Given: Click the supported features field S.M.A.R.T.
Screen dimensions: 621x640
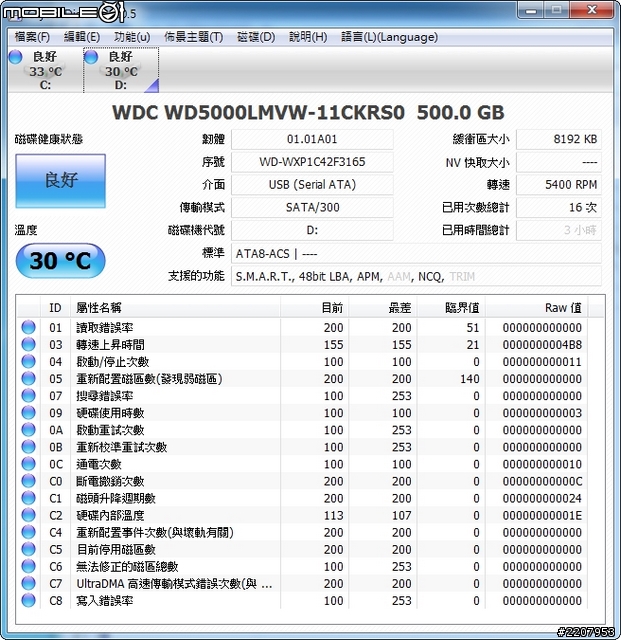Looking at the screenshot, I should pos(416,277).
